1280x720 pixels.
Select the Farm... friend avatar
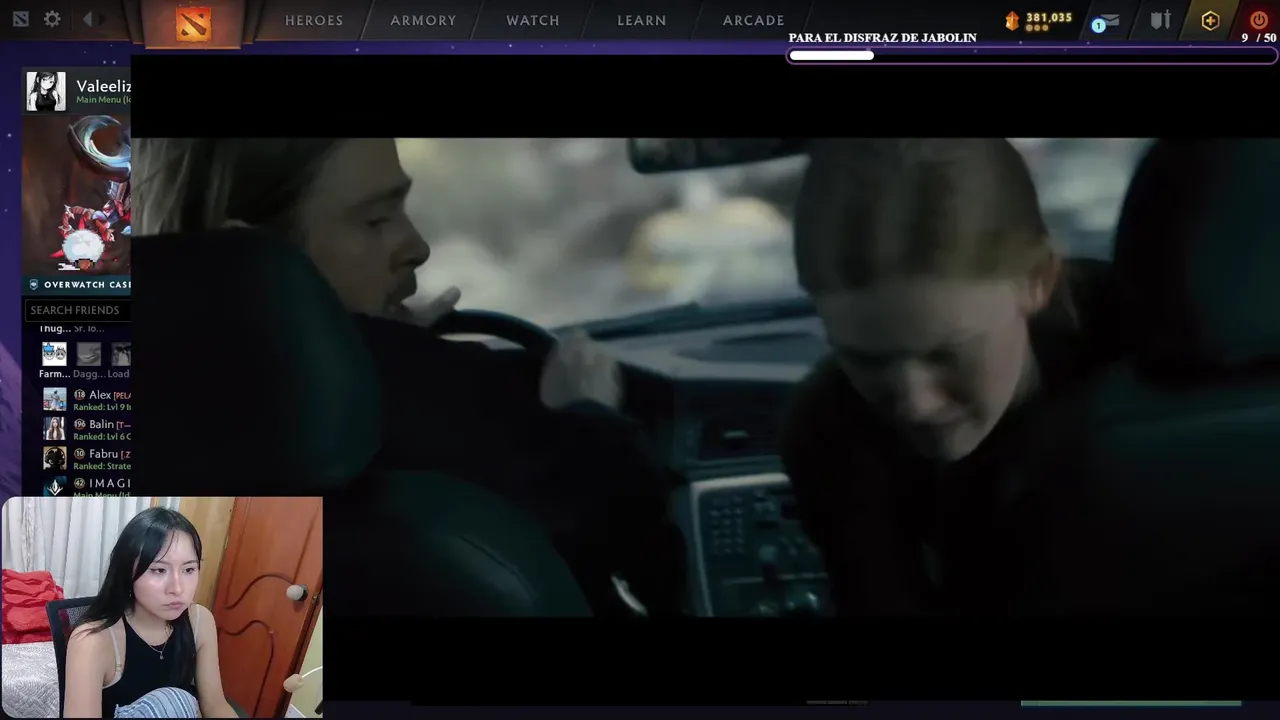(x=54, y=354)
